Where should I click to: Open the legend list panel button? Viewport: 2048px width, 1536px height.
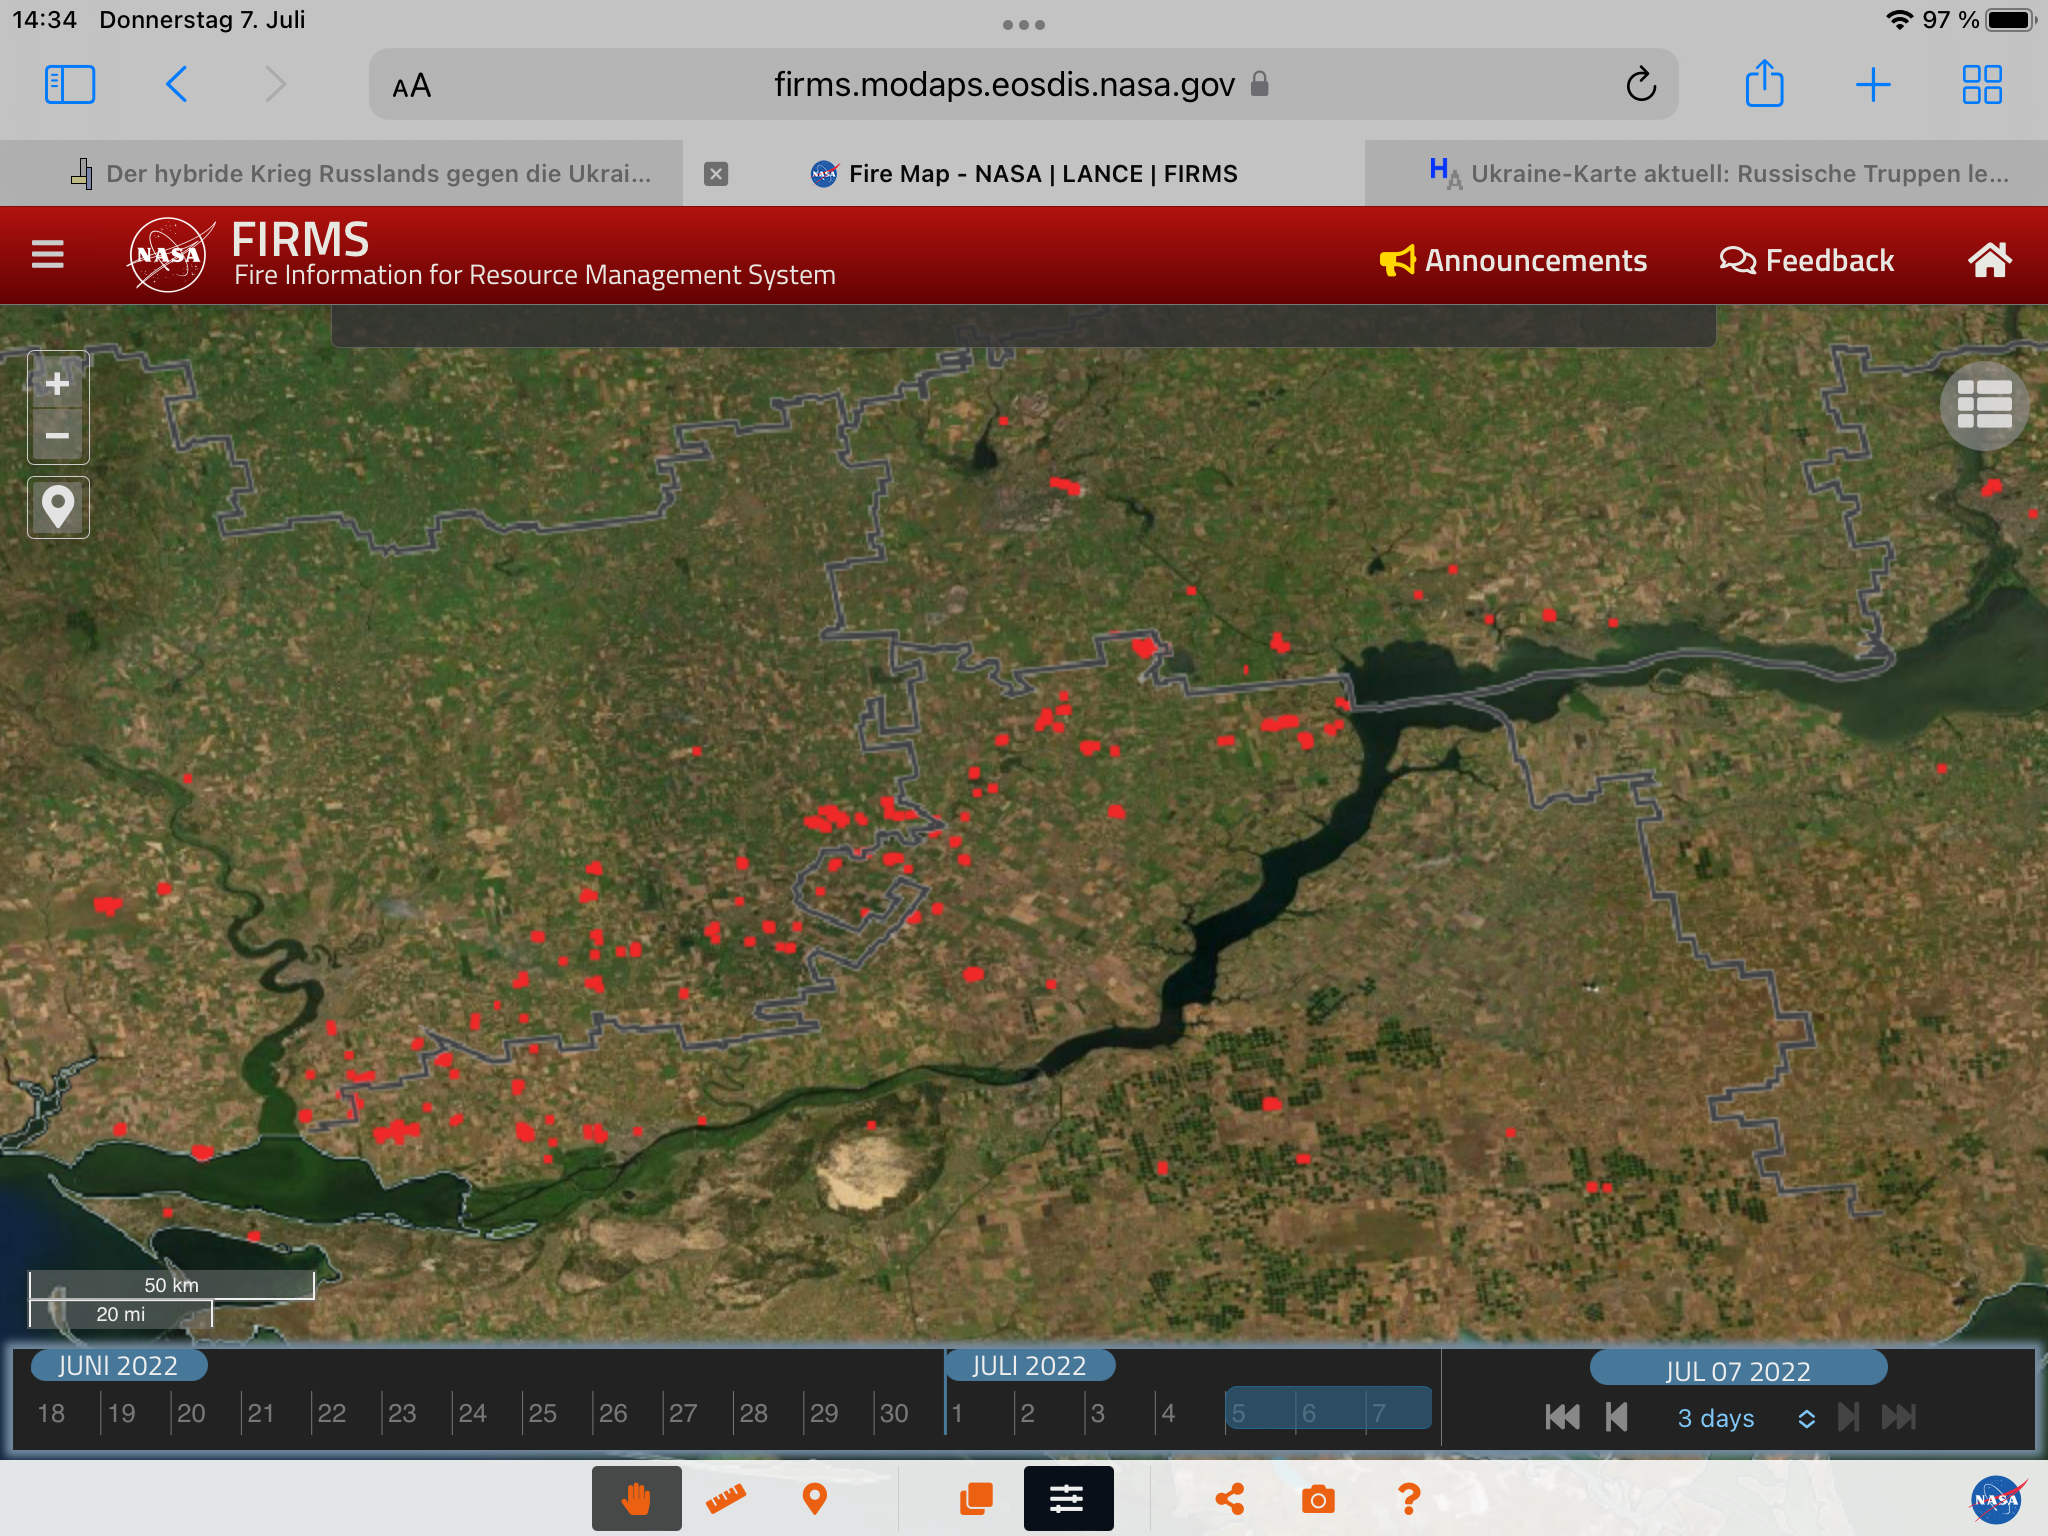point(1984,405)
